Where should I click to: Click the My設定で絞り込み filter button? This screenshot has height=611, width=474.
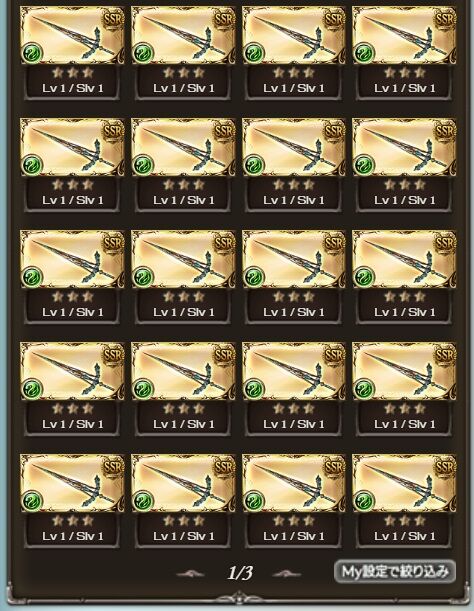(395, 571)
